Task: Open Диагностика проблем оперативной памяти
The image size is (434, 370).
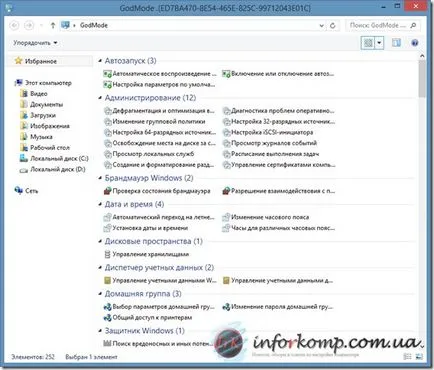Action: (279, 111)
